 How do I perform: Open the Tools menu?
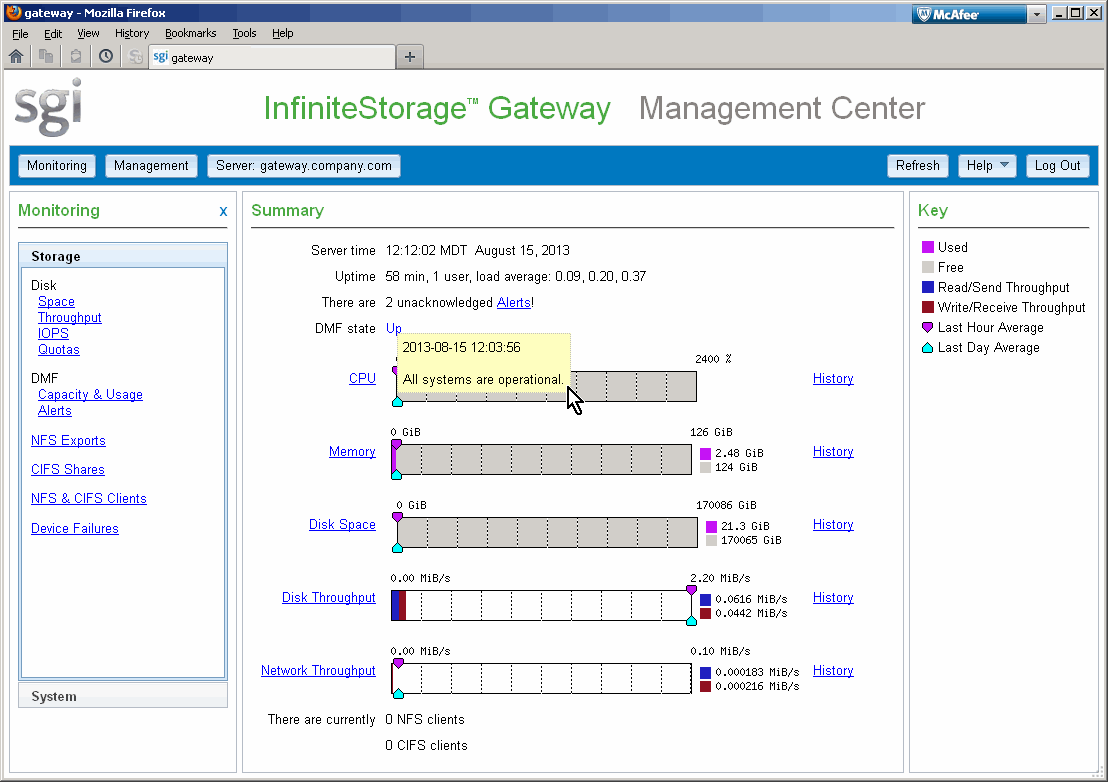tap(244, 33)
